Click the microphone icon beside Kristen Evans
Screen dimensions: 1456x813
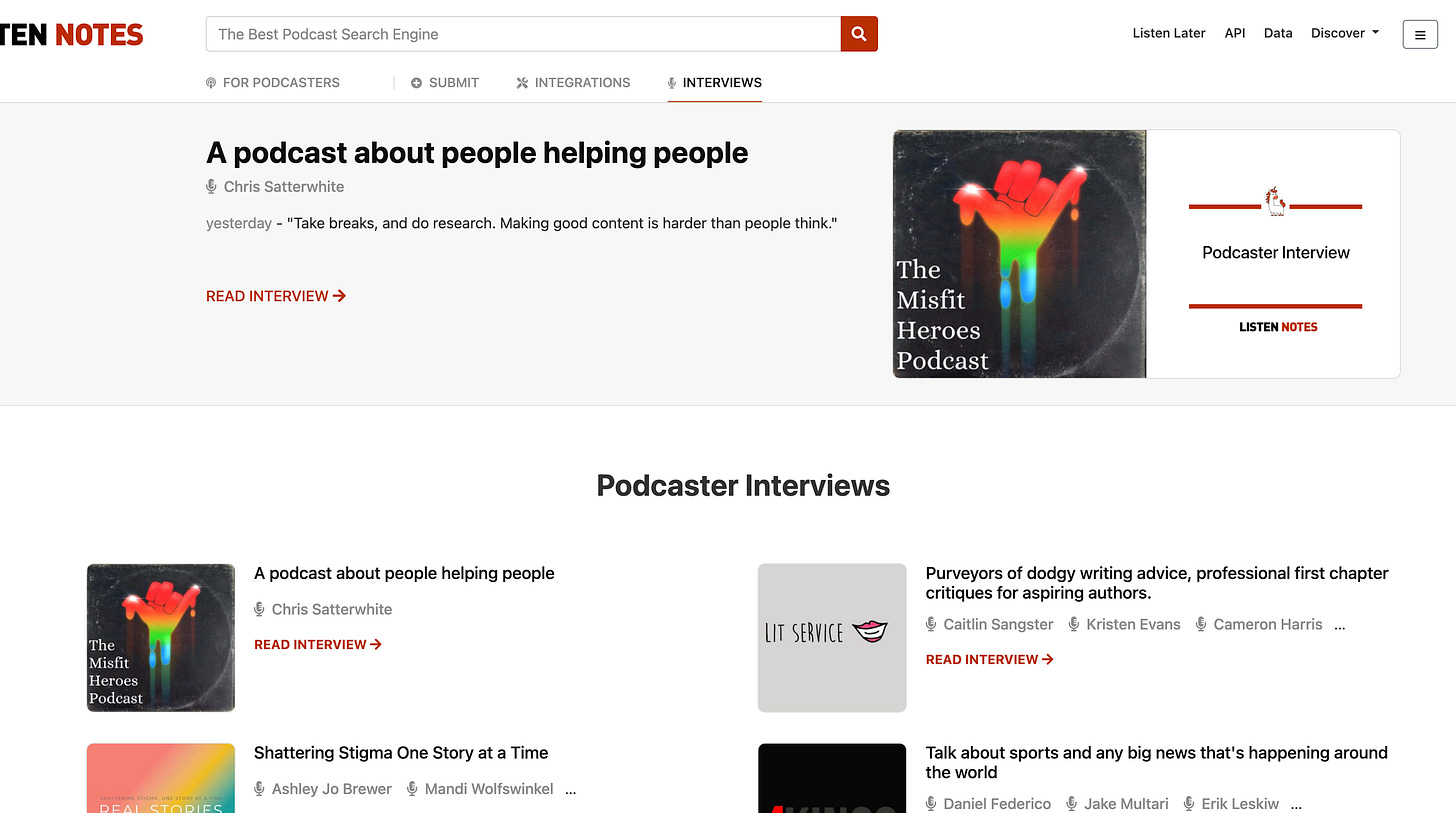[x=1075, y=624]
